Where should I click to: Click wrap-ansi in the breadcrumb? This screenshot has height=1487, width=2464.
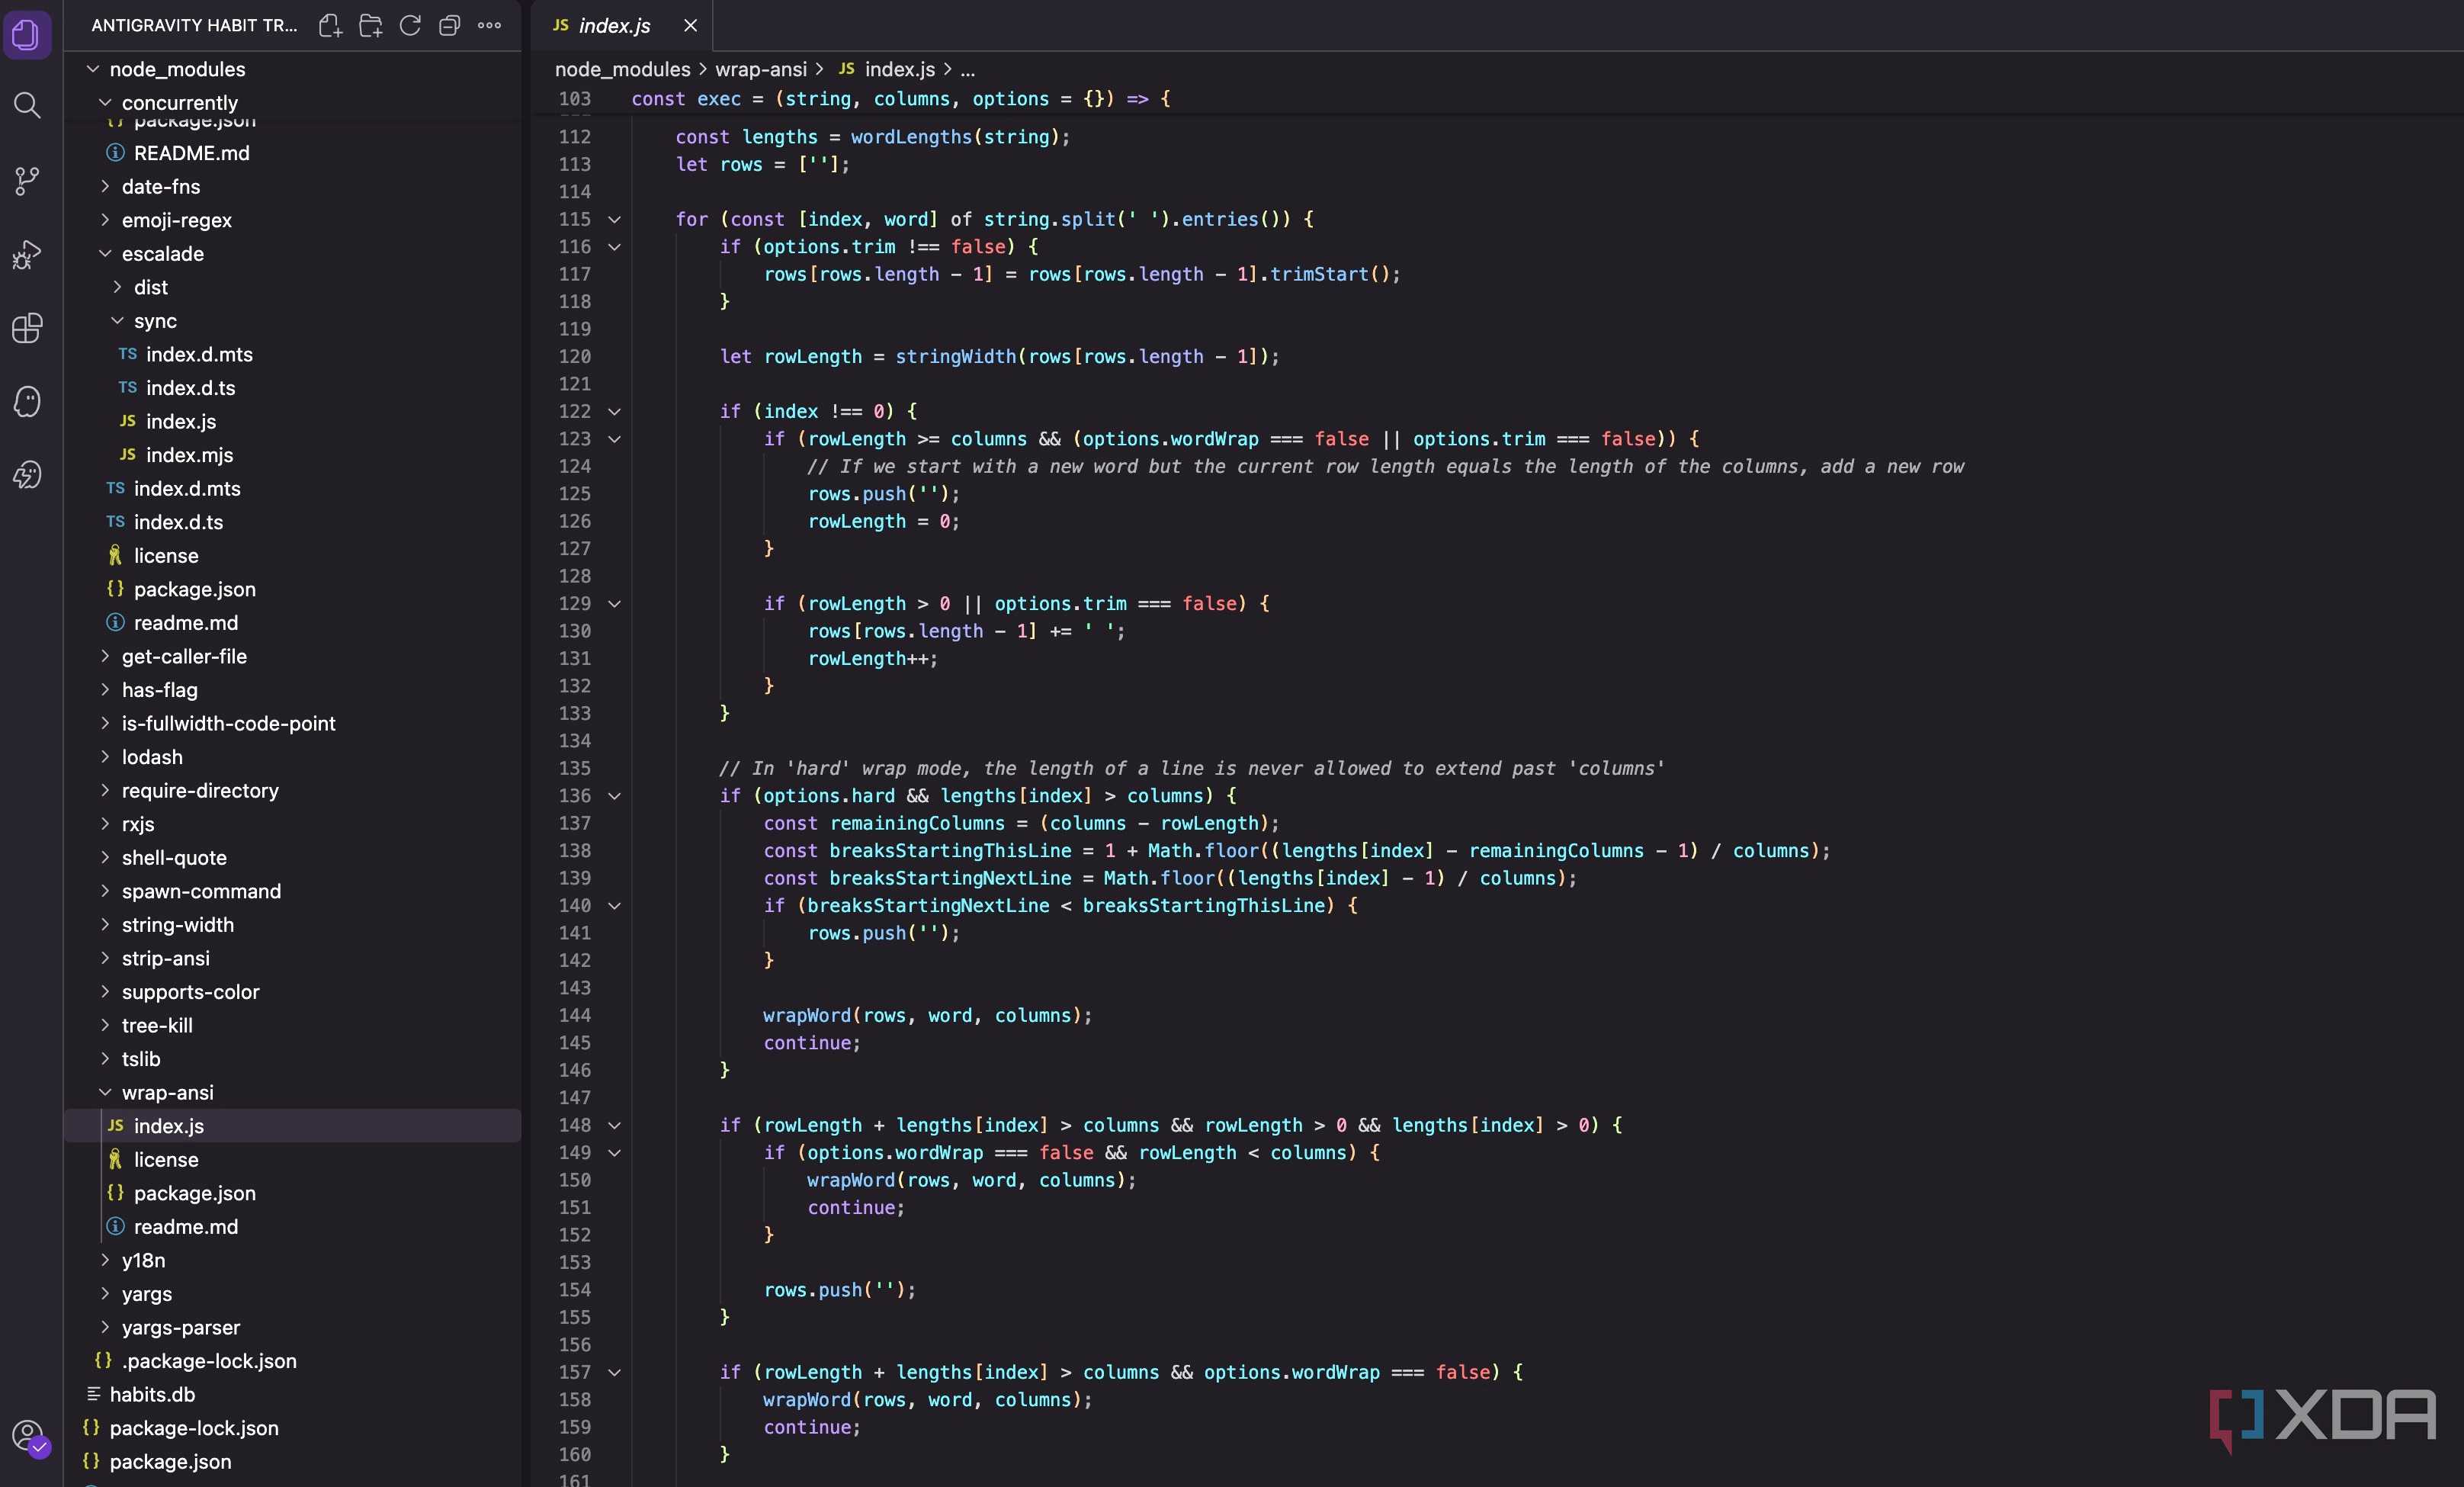(760, 69)
